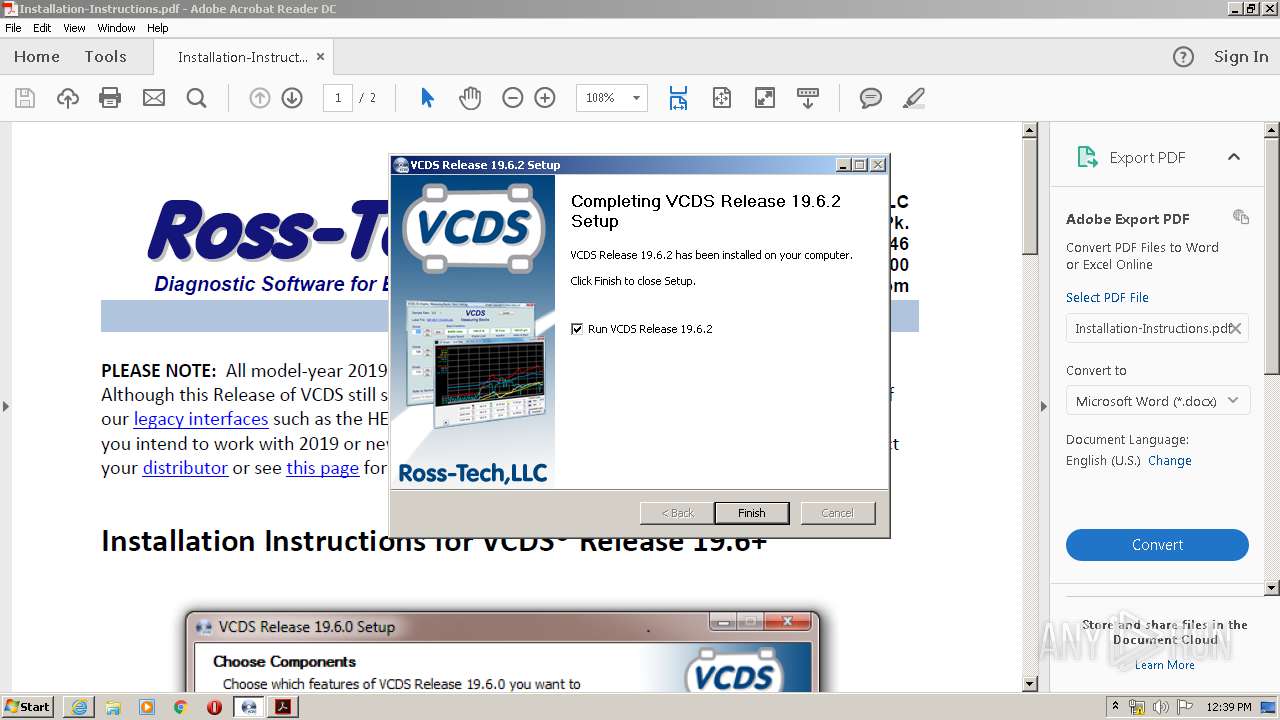
Task: Choose the Hand pan tool
Action: [x=470, y=98]
